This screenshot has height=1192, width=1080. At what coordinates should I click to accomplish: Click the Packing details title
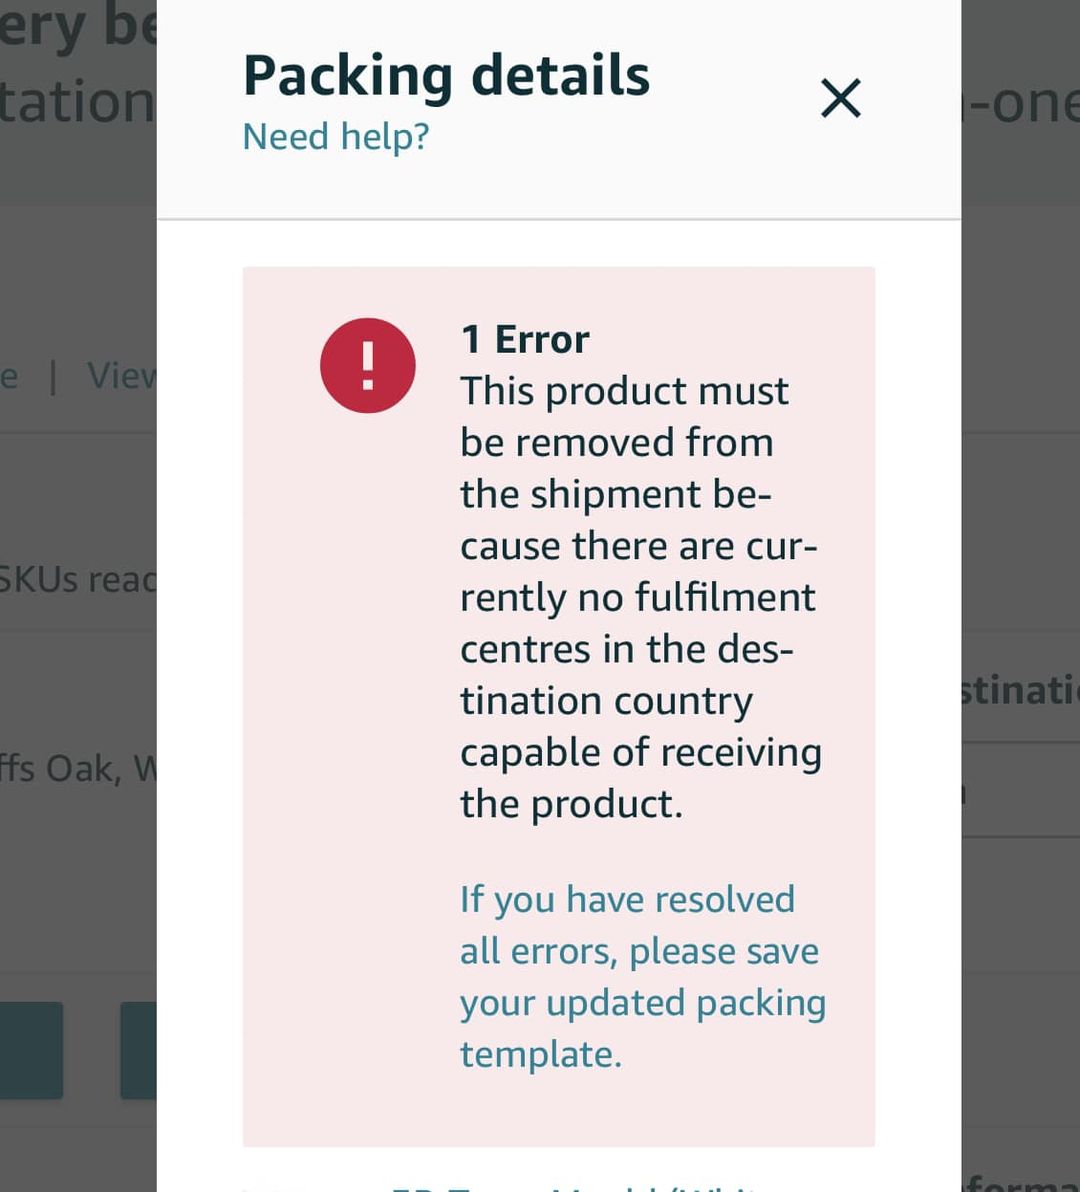(446, 75)
